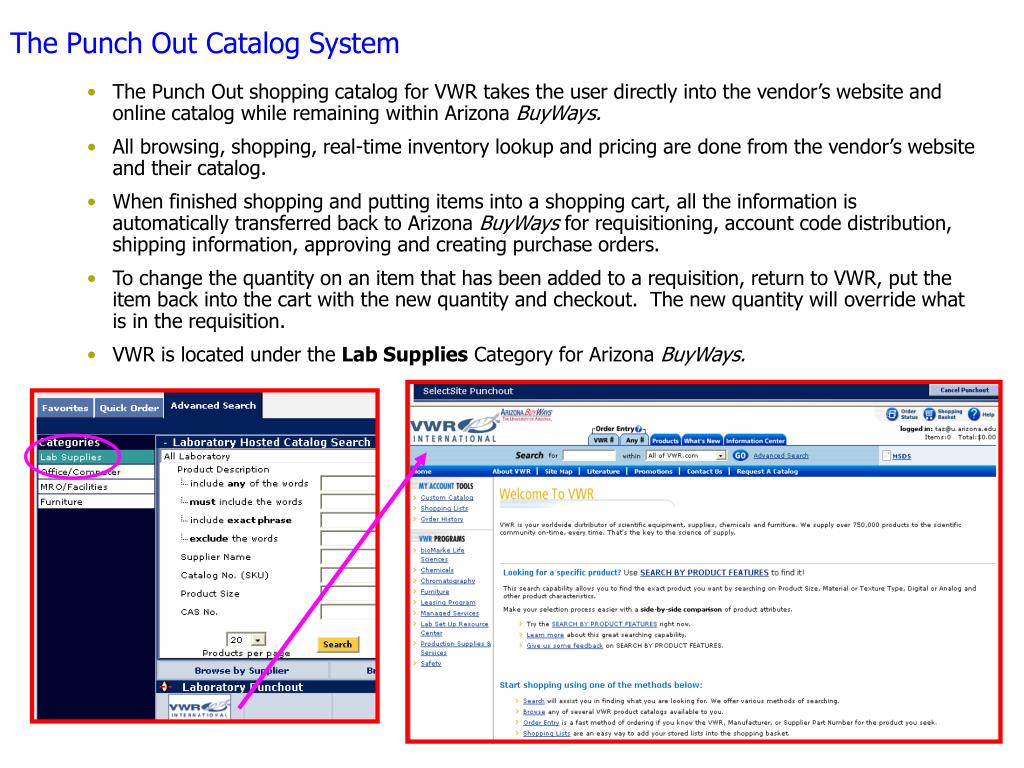Click the Order Entry help icon
This screenshot has width=1024, height=768.
point(638,429)
